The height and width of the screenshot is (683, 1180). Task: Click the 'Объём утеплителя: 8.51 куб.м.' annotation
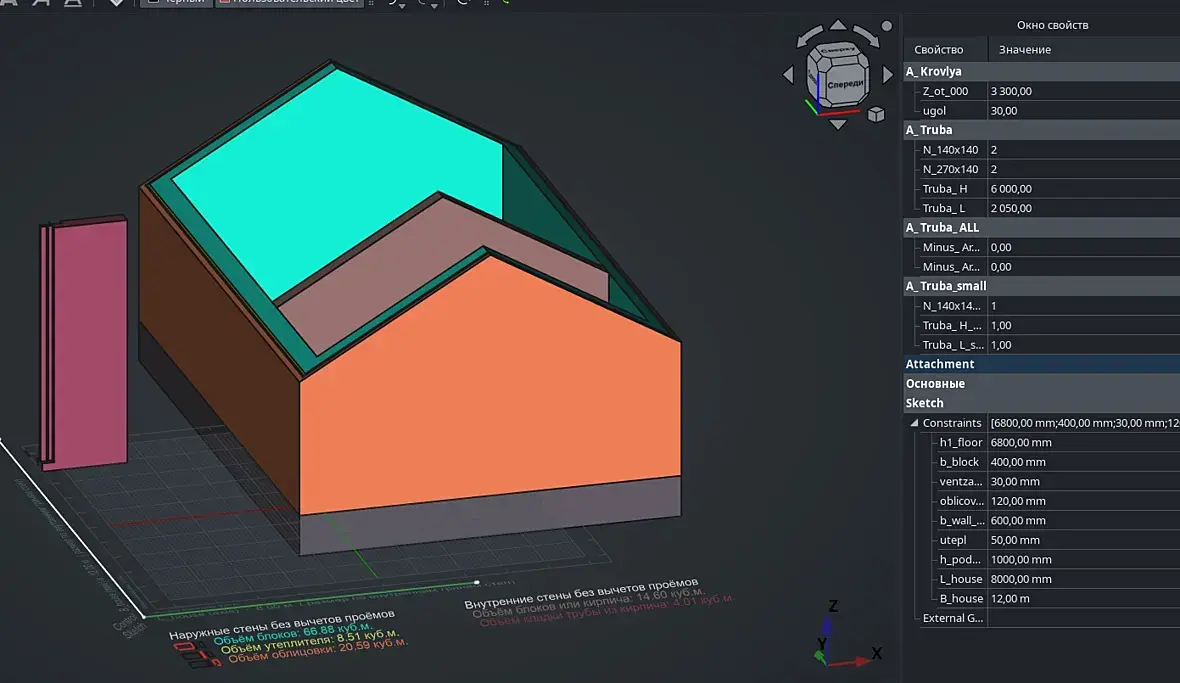309,643
